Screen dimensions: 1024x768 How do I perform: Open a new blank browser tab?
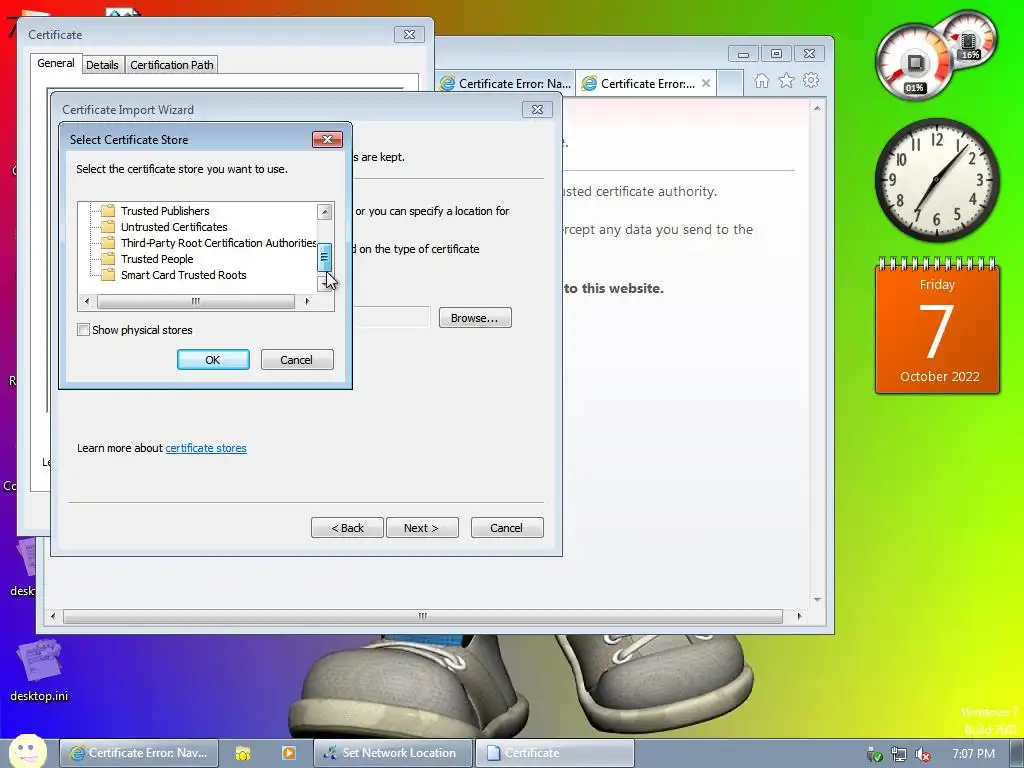[x=730, y=84]
